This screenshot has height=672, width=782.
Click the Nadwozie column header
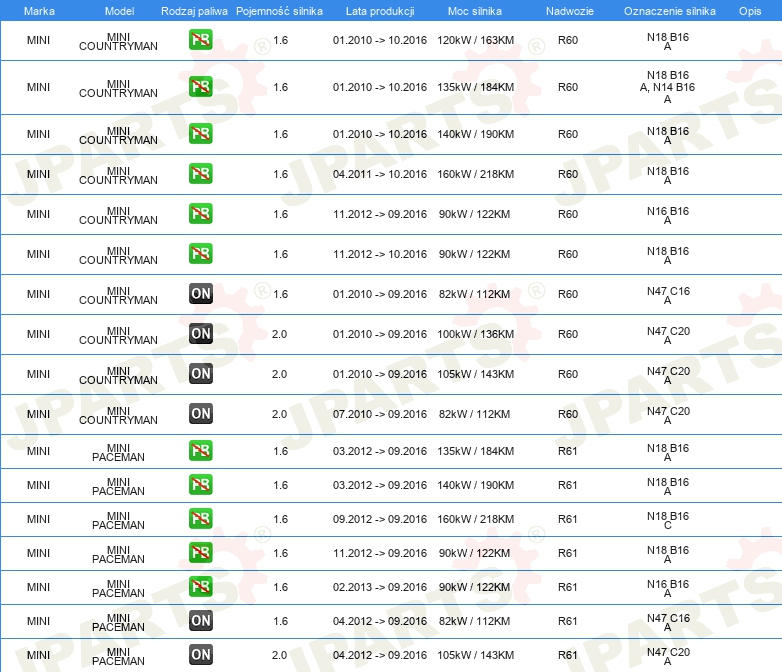tap(570, 11)
